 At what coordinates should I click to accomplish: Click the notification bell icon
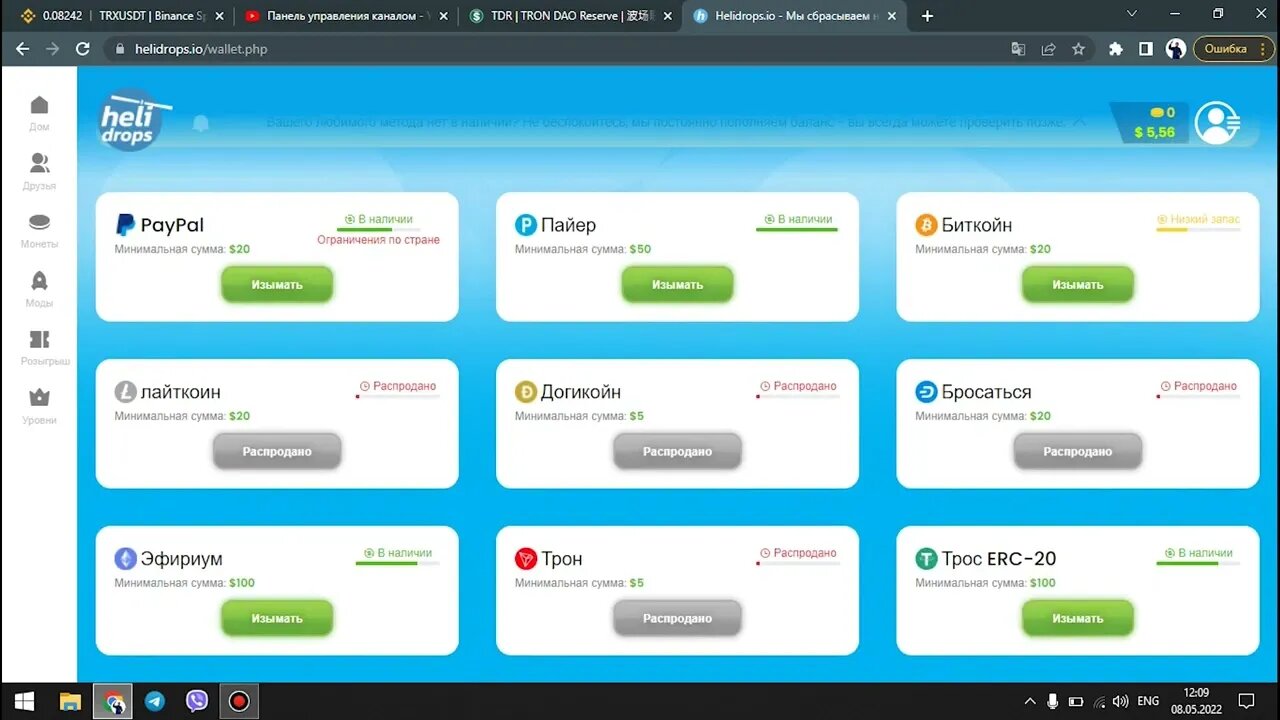coord(201,124)
